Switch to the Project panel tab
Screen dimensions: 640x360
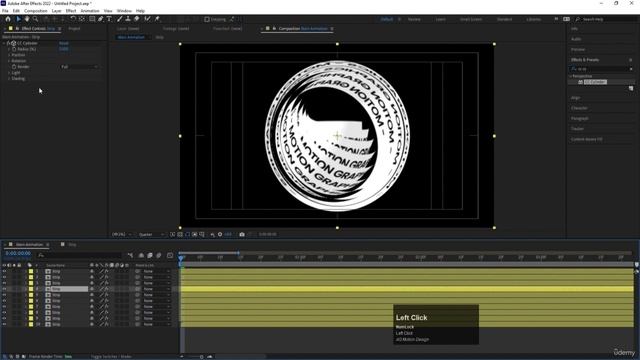74,29
